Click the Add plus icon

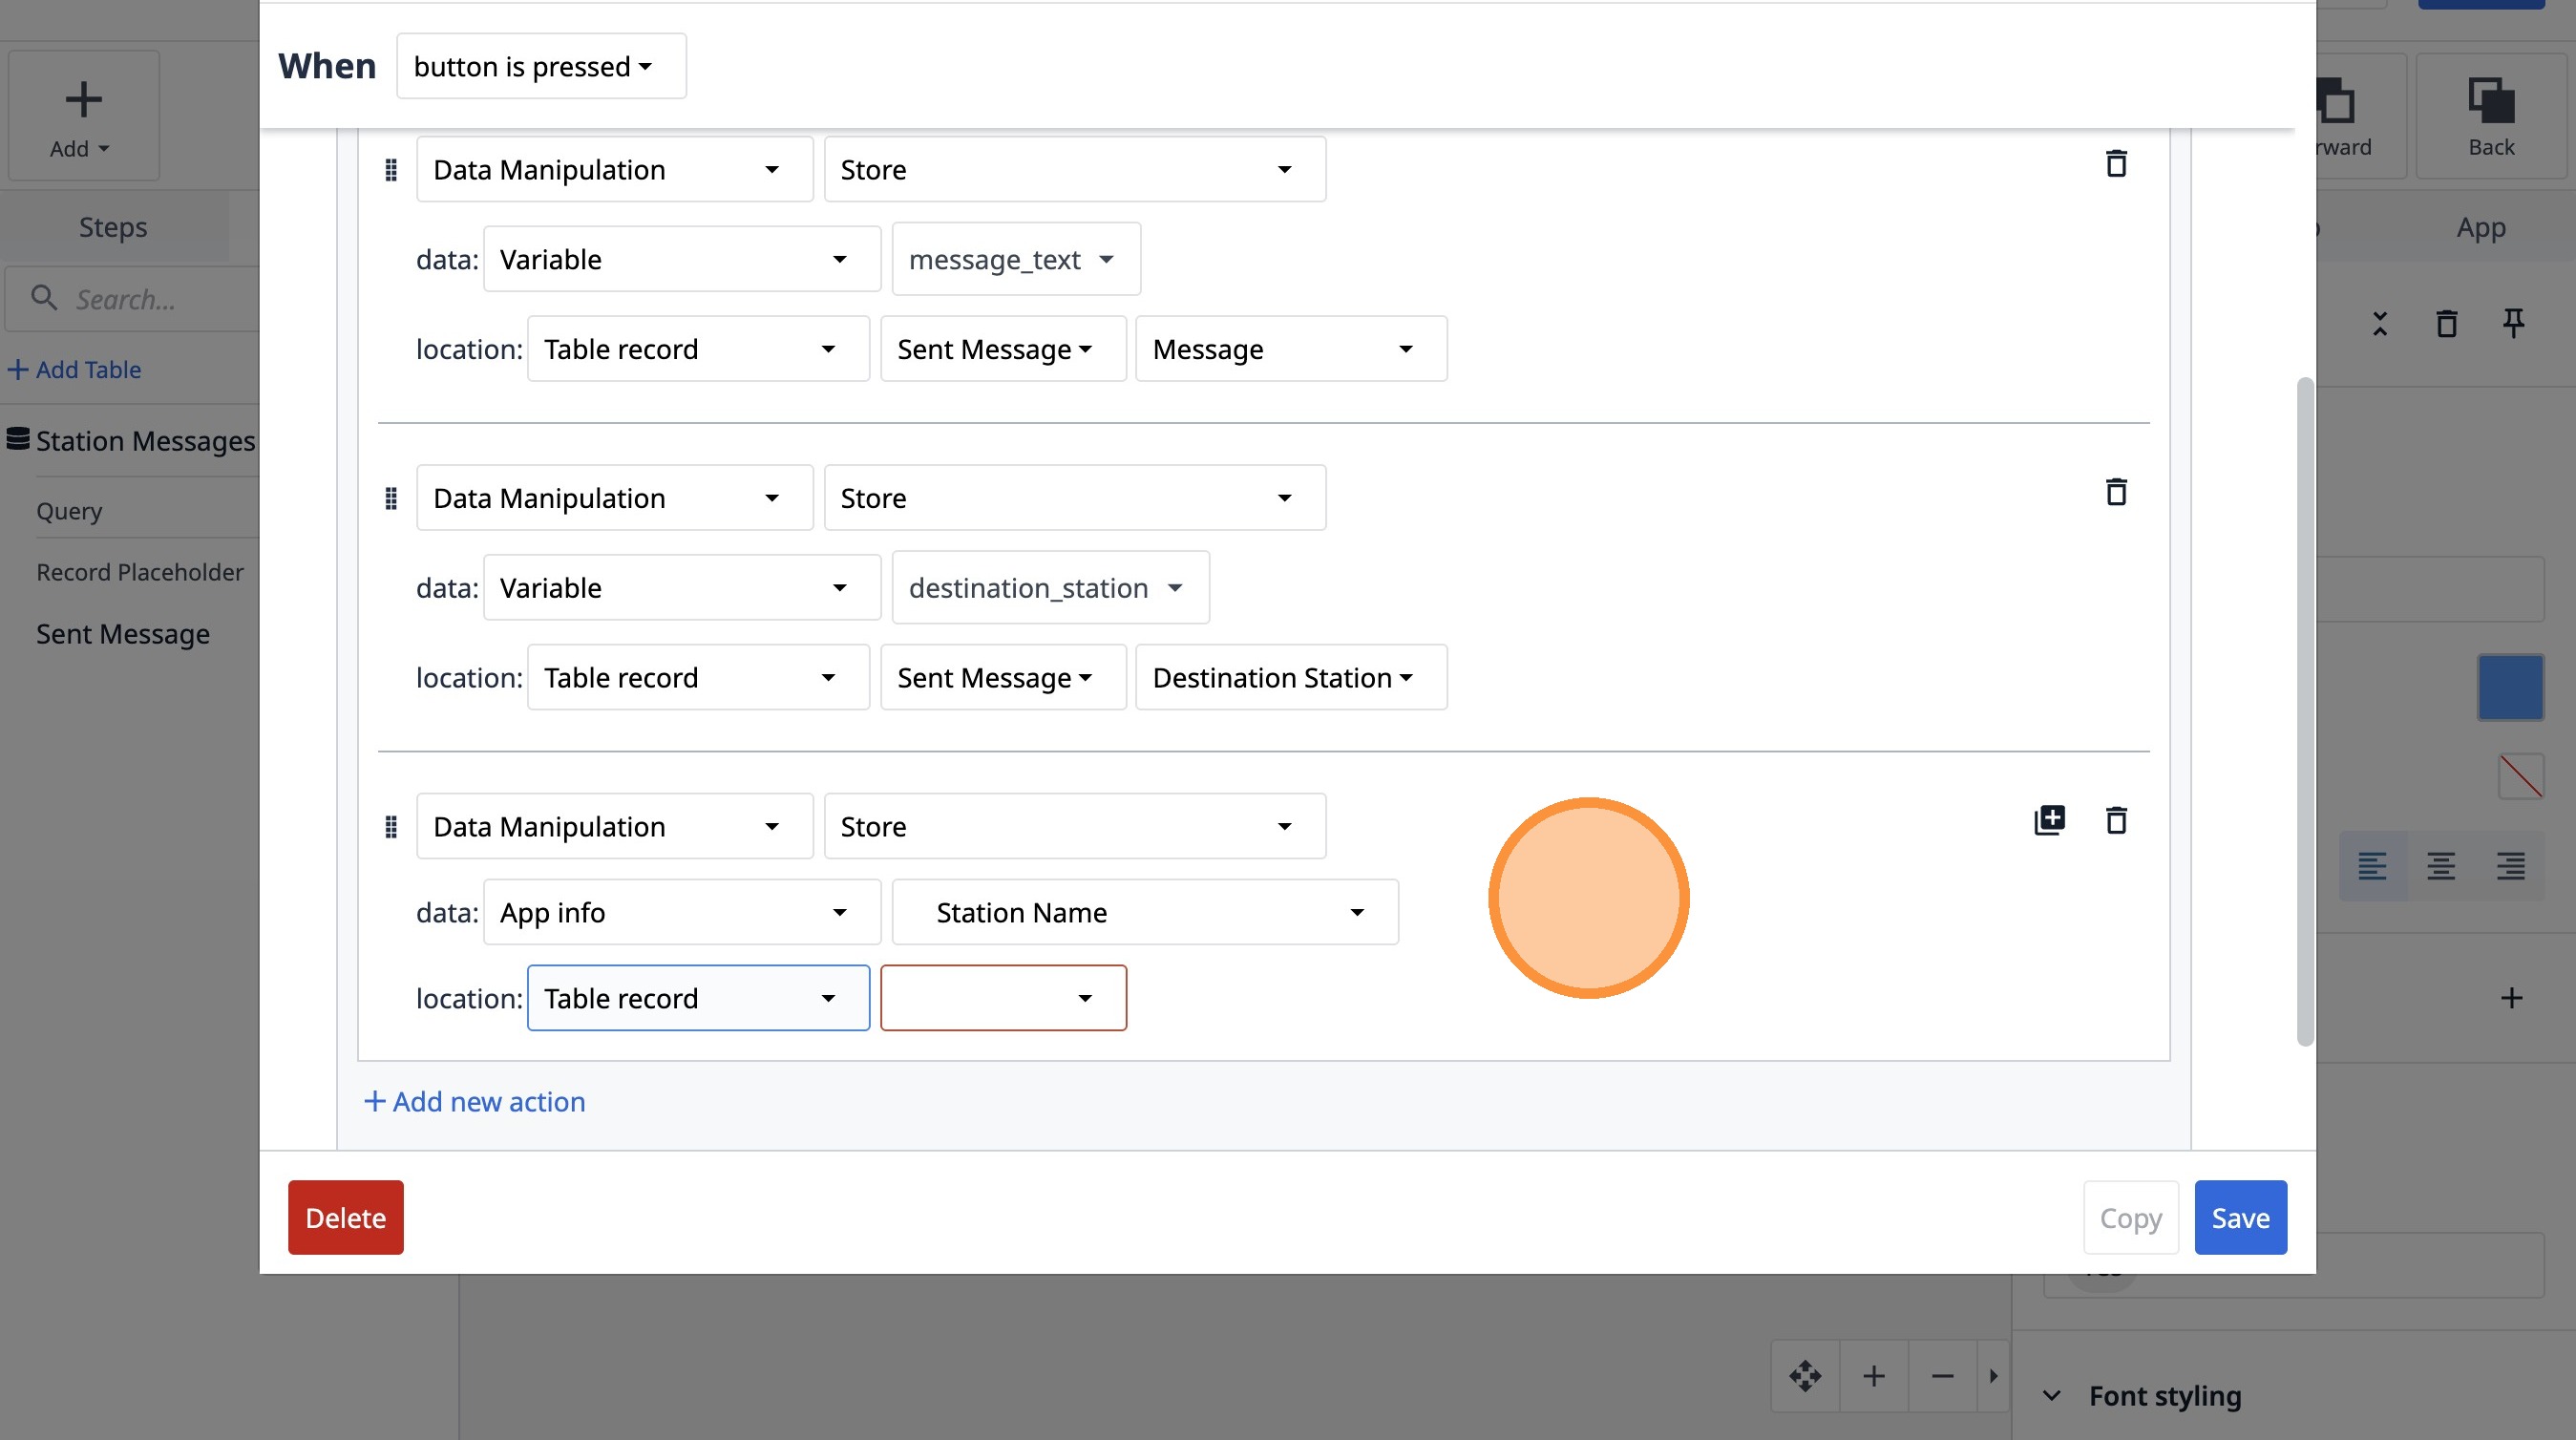(x=83, y=100)
